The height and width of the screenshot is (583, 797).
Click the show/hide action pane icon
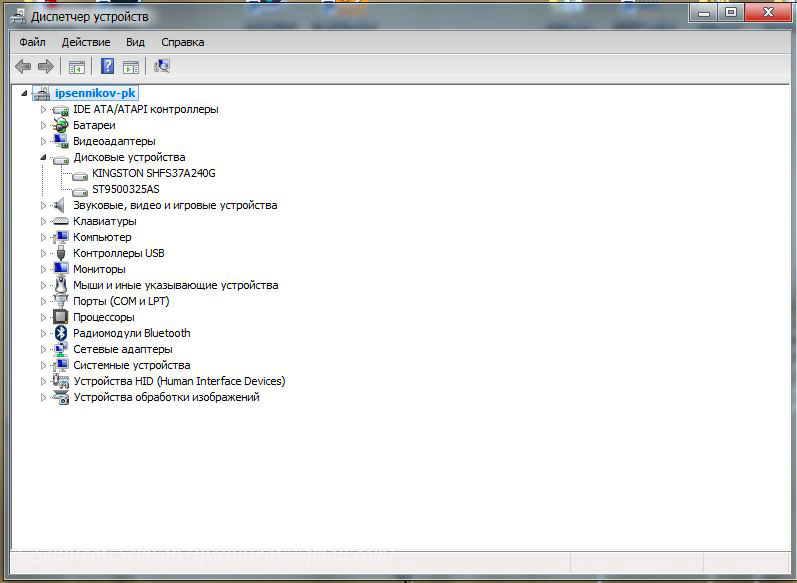pyautogui.click(x=130, y=67)
